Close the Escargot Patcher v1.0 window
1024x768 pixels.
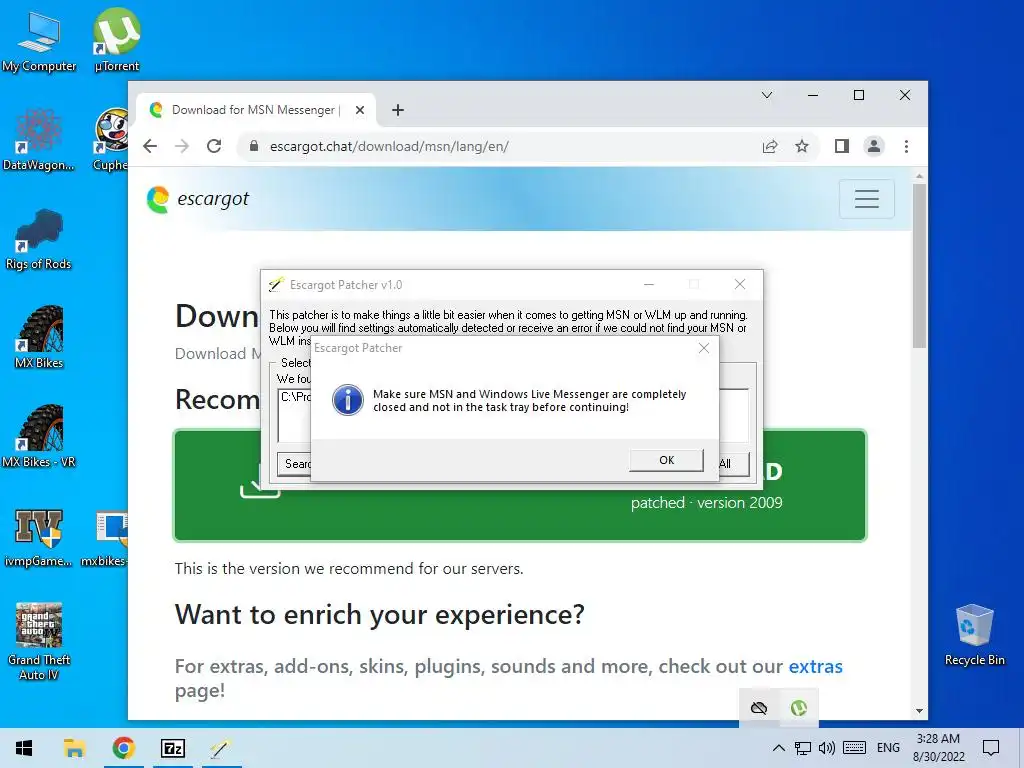[x=740, y=284]
